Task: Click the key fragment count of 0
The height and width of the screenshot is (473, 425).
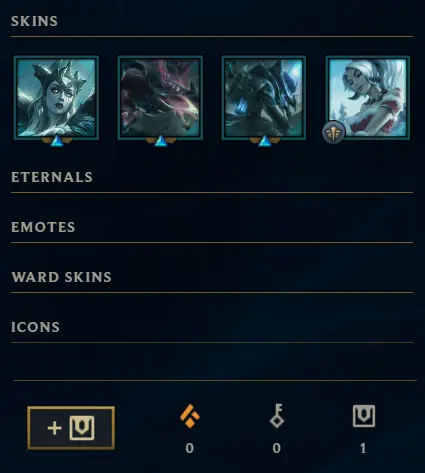Action: pos(276,448)
